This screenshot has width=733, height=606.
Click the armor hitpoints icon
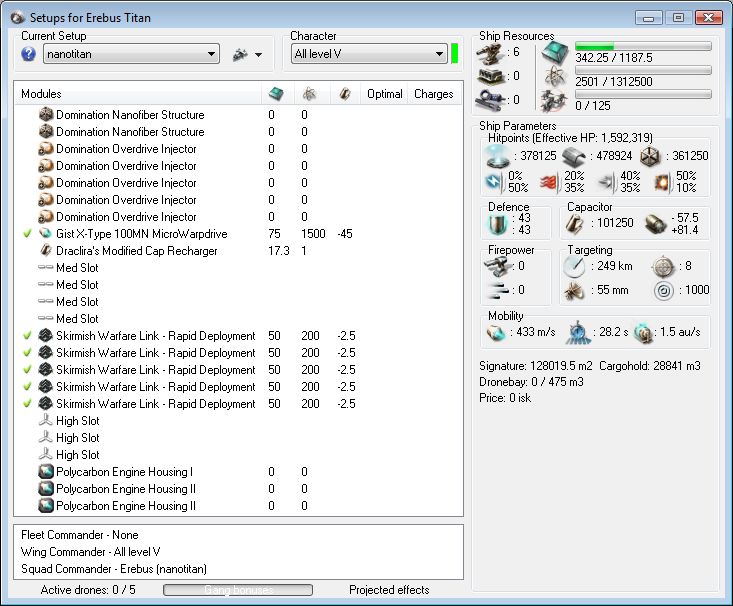tap(574, 157)
